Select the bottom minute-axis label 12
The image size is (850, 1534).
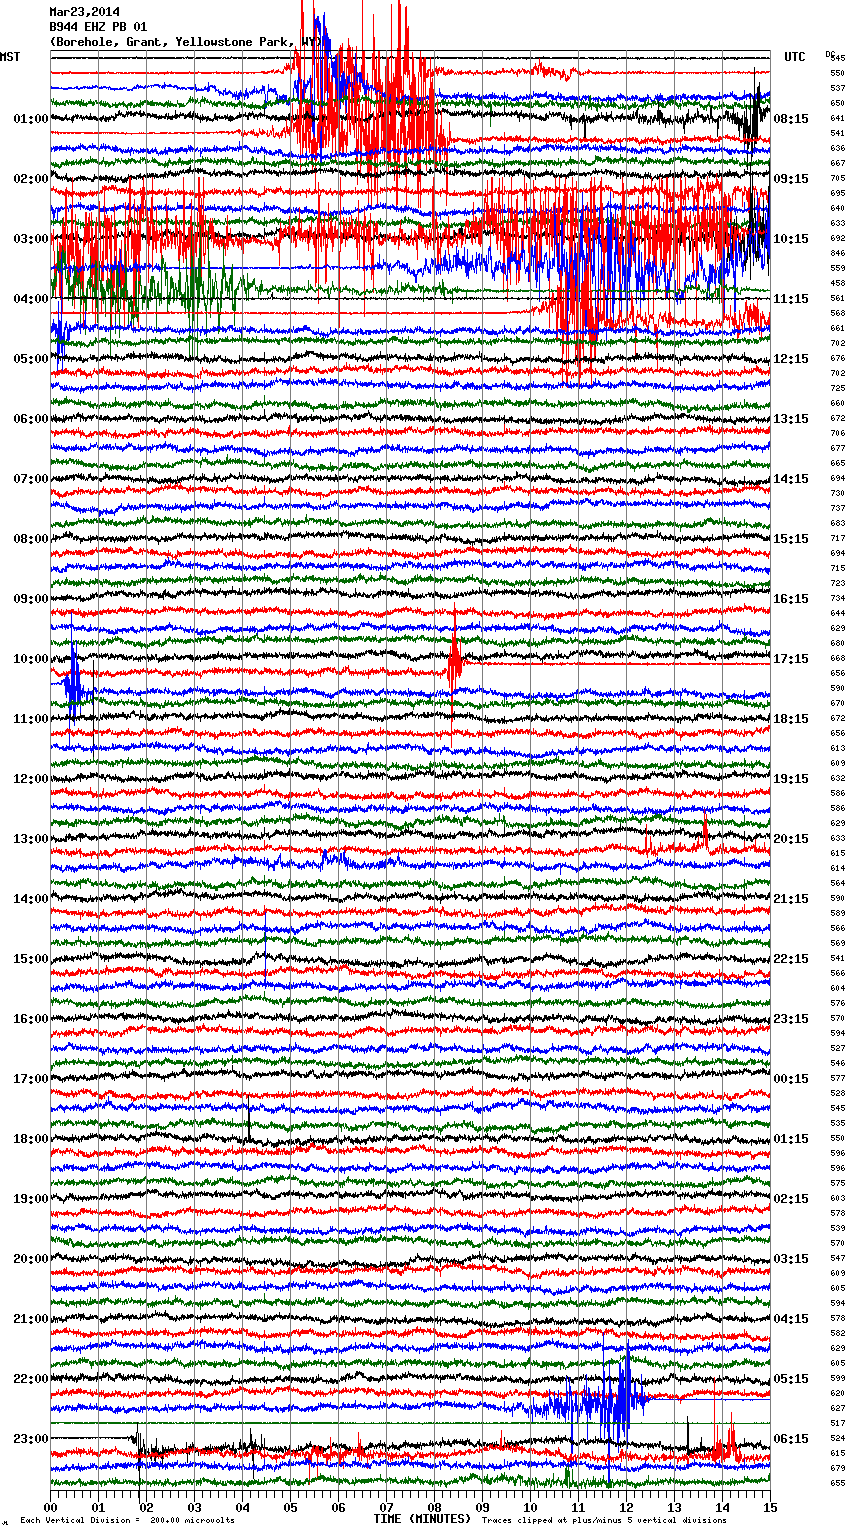tap(626, 1506)
